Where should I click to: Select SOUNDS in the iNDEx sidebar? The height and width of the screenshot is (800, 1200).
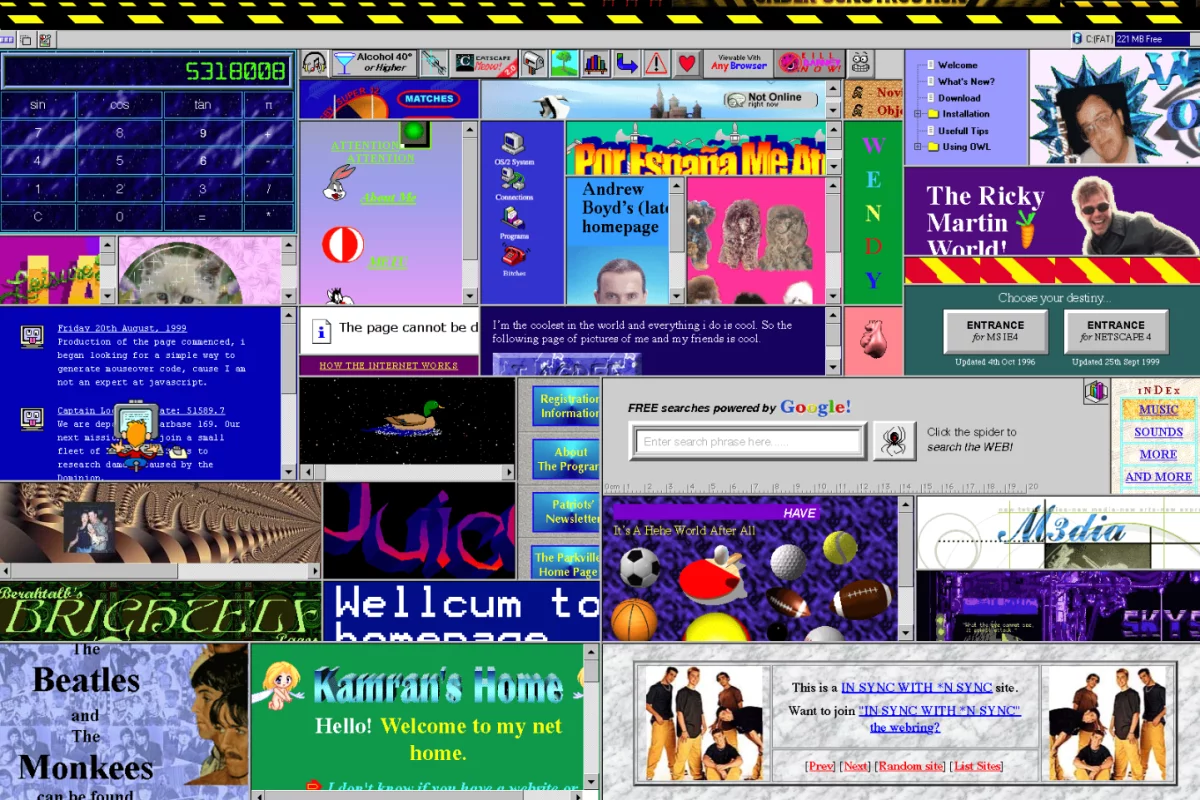(x=1157, y=432)
